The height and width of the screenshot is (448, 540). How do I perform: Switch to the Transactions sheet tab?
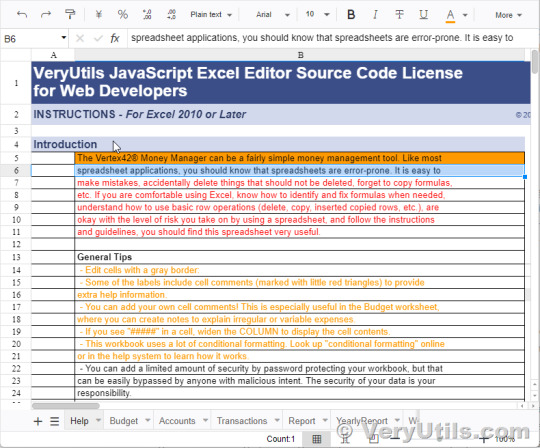click(x=242, y=421)
